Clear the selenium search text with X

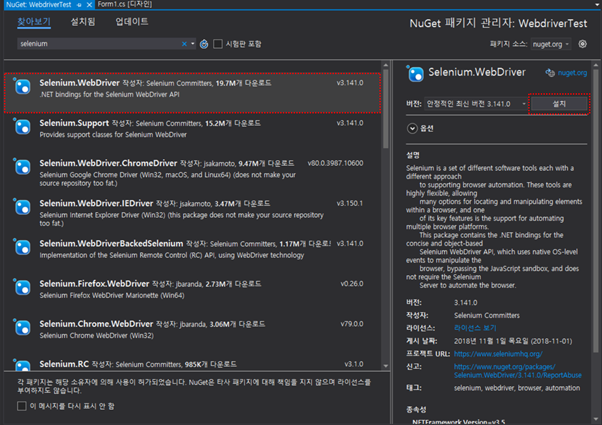[x=184, y=44]
